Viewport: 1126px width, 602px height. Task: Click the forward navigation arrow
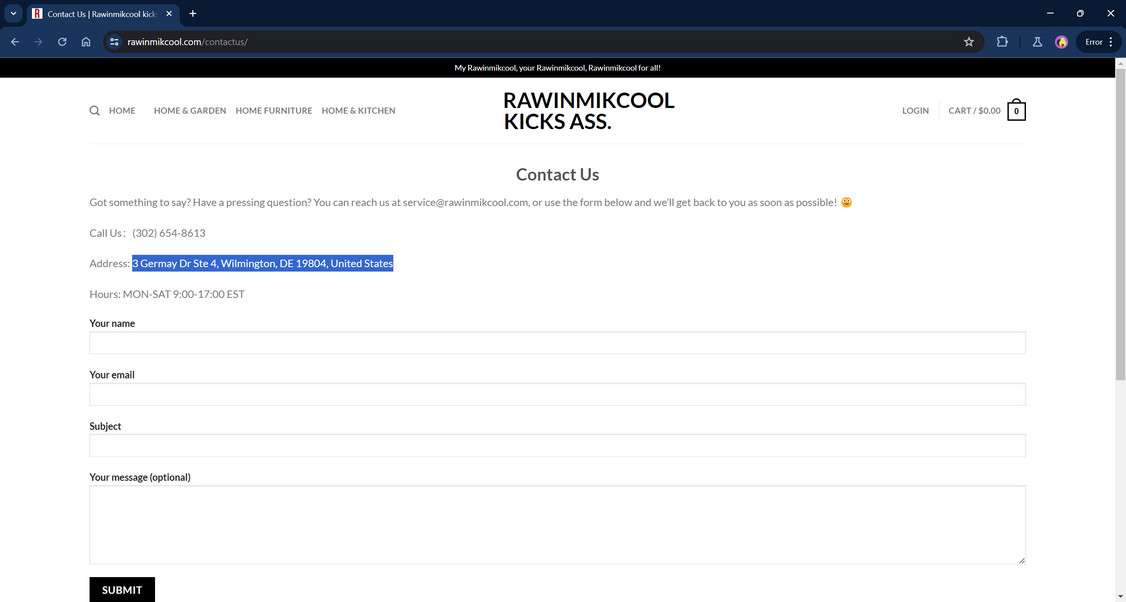click(38, 42)
